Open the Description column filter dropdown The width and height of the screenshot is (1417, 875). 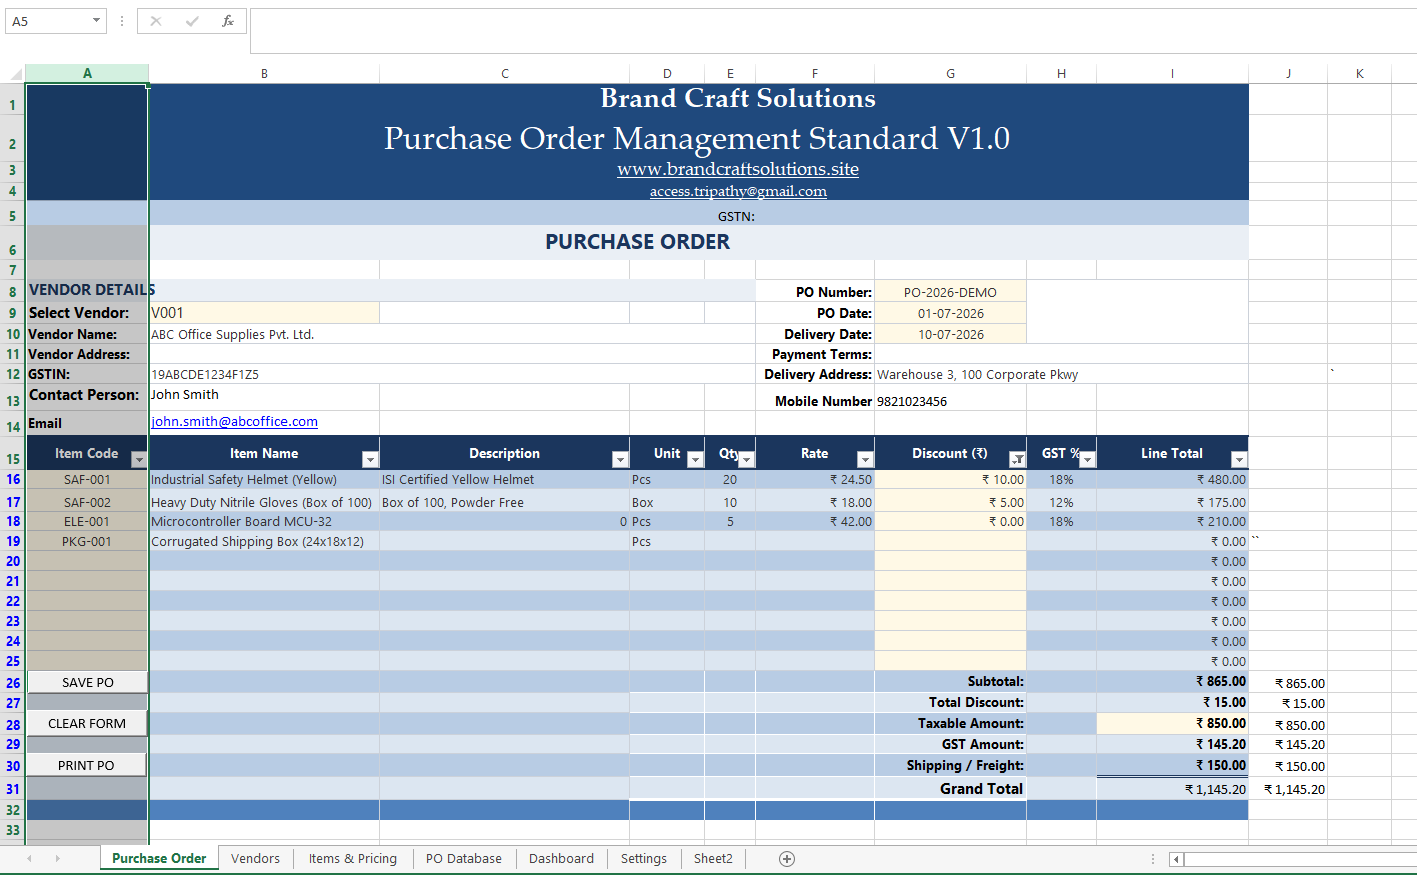click(620, 459)
